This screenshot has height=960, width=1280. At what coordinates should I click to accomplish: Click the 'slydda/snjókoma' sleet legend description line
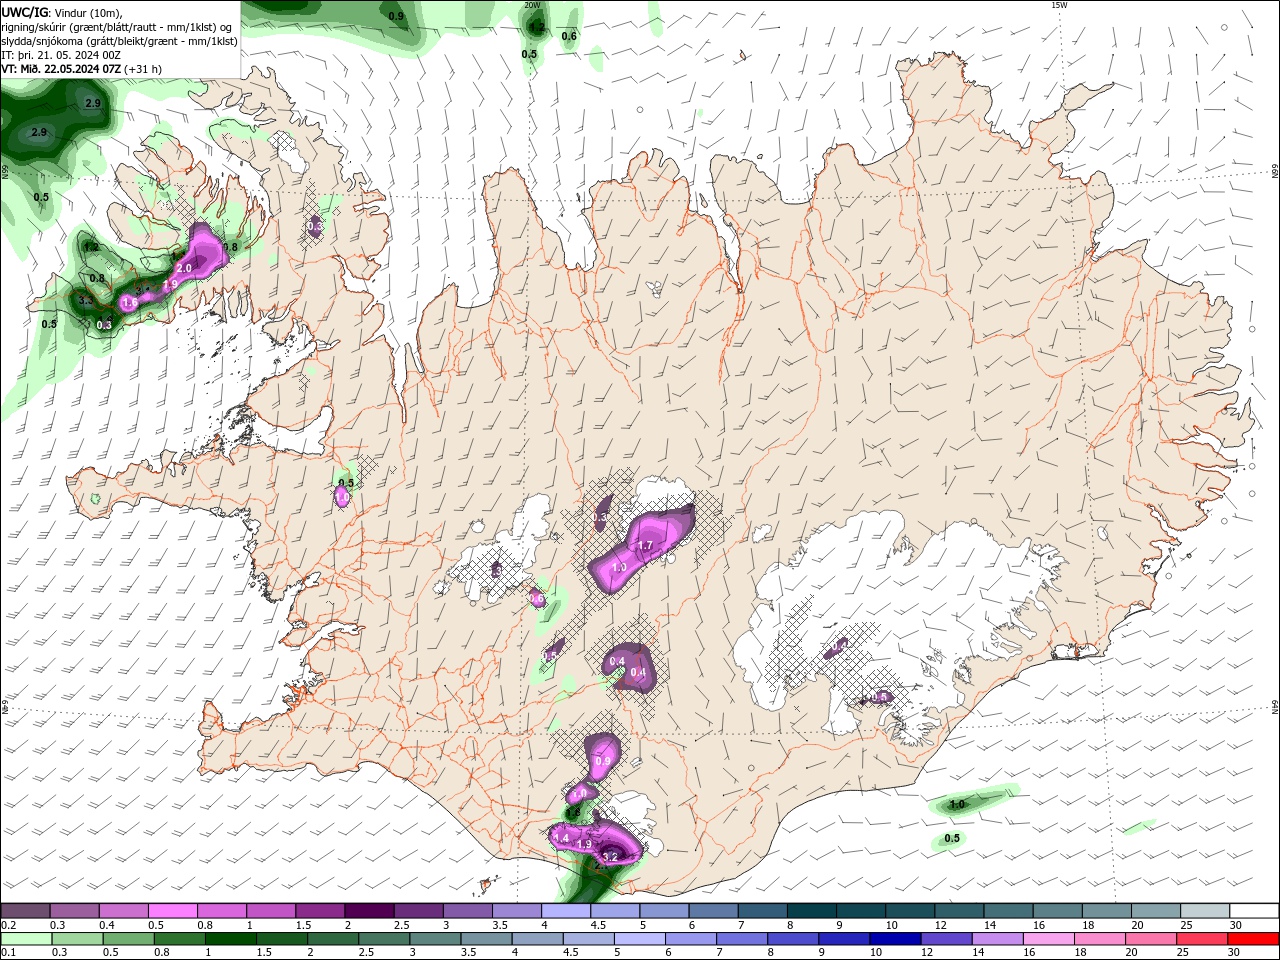[x=120, y=41]
